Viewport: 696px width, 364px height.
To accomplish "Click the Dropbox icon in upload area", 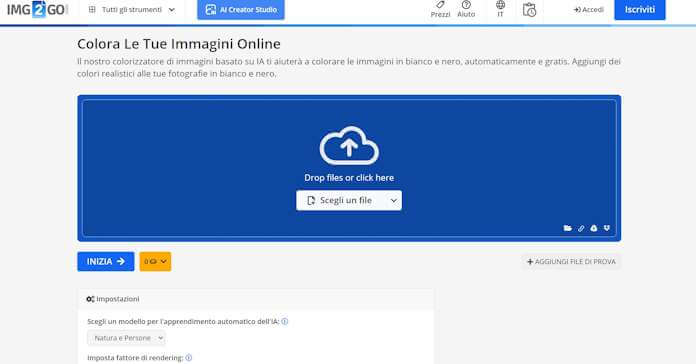I will 607,228.
